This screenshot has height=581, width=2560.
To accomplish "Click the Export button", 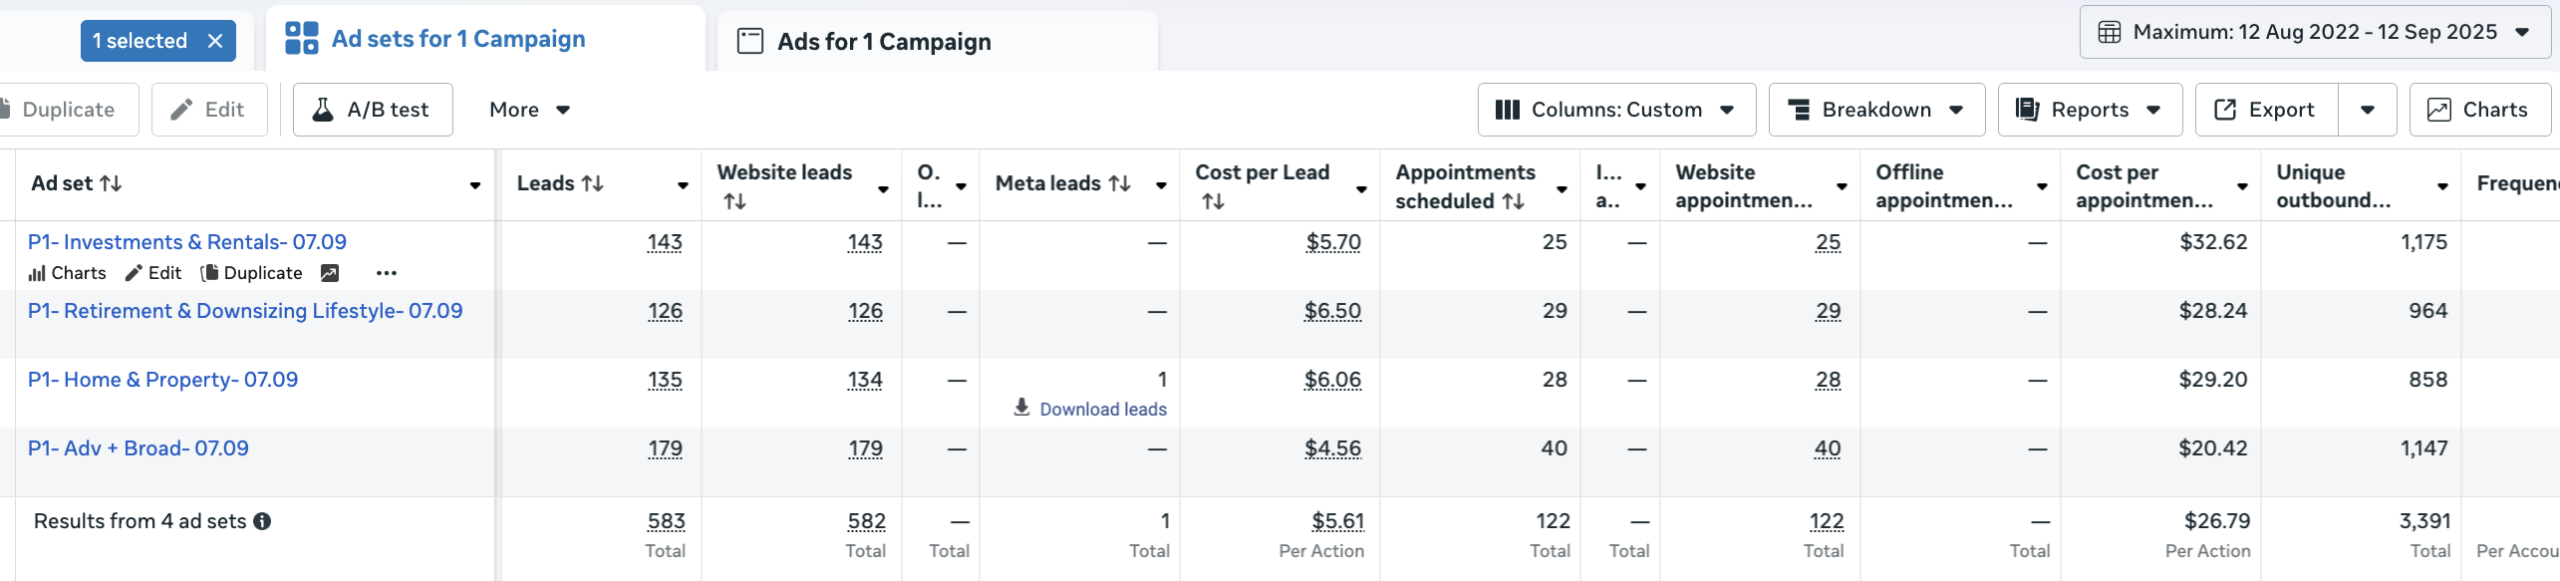I will (2266, 109).
